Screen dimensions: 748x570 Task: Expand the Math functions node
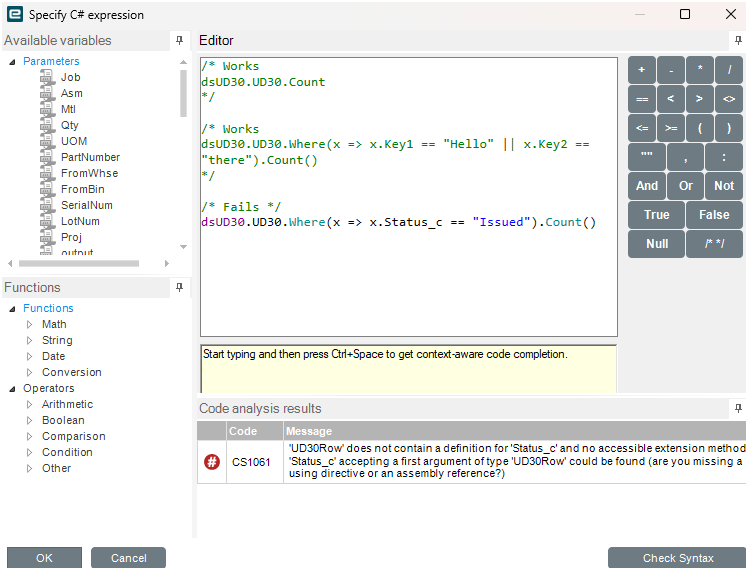[29, 324]
